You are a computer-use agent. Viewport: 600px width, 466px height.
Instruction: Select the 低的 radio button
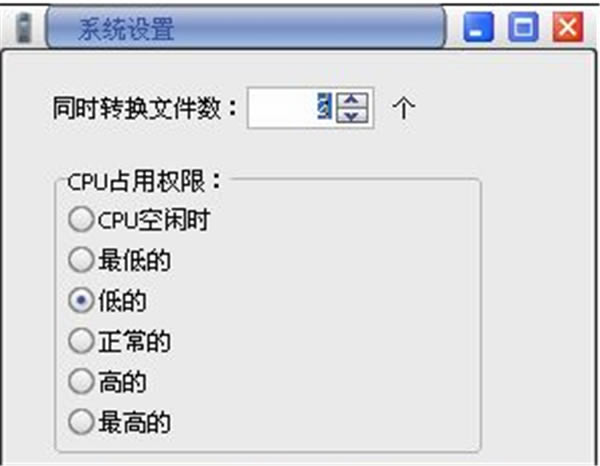81,300
